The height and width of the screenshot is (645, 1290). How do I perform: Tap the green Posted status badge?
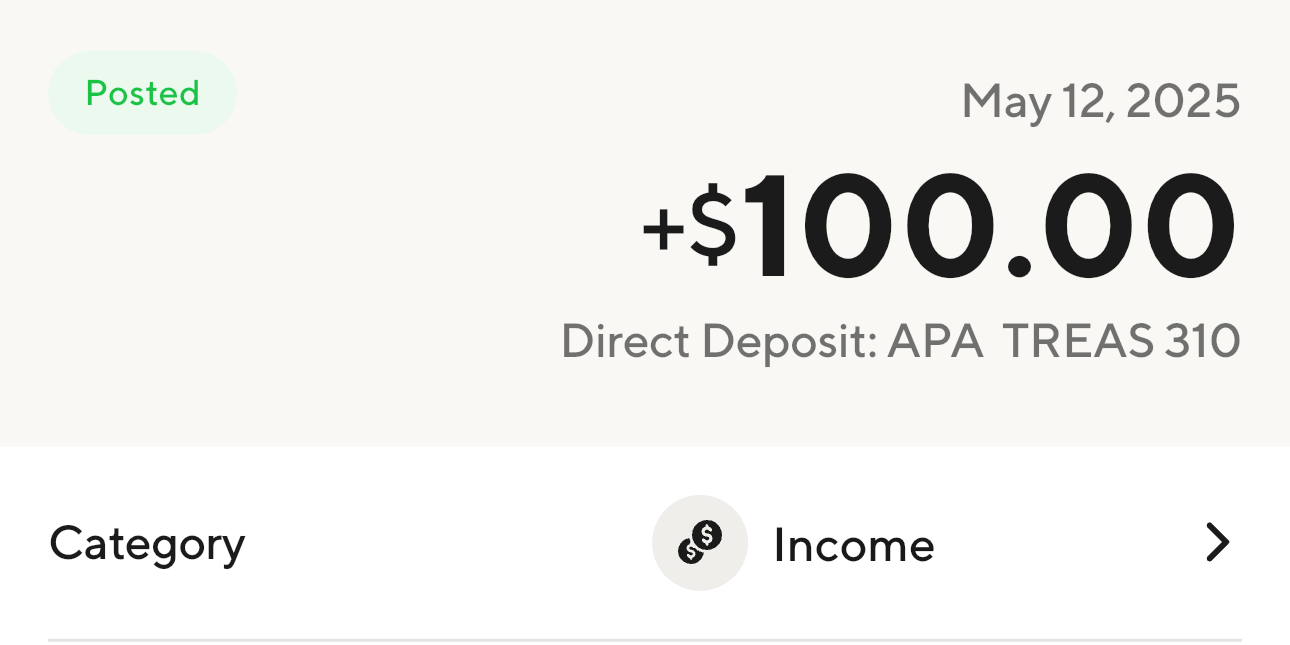142,93
